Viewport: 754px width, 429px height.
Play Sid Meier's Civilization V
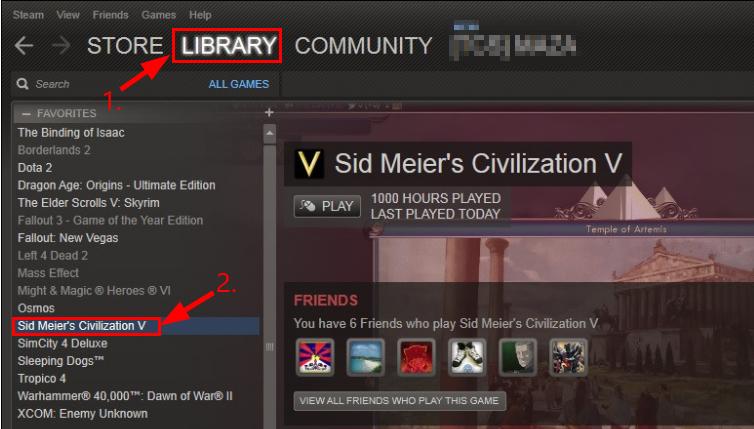pyautogui.click(x=327, y=206)
